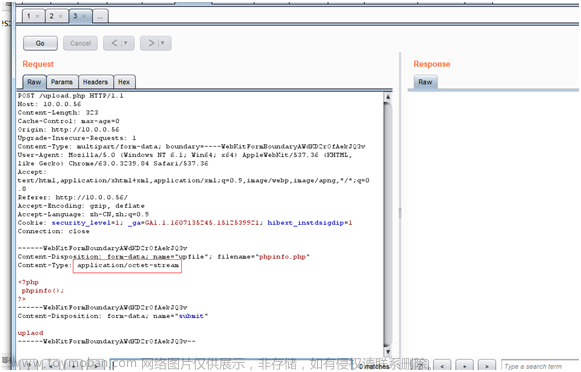
Task: Open a new tab with the ... tab
Action: click(x=100, y=17)
